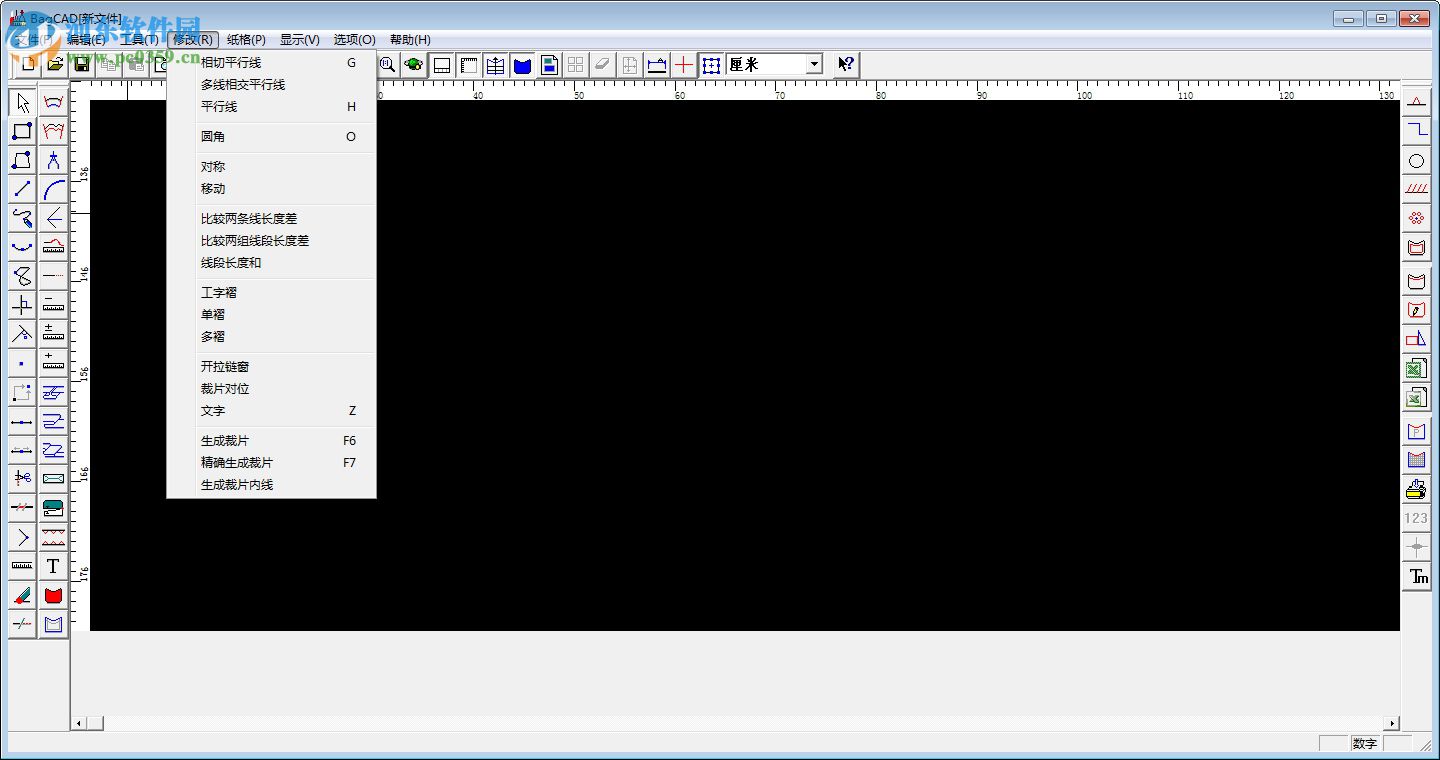Click the help pointer question icon
Screen dimensions: 1440x760
[x=846, y=65]
